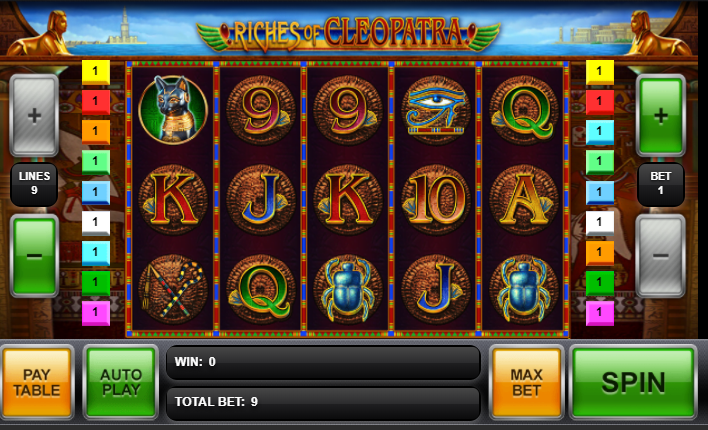The width and height of the screenshot is (708, 430).
Task: Select the magenta payline marker on the left
Action: 96,313
